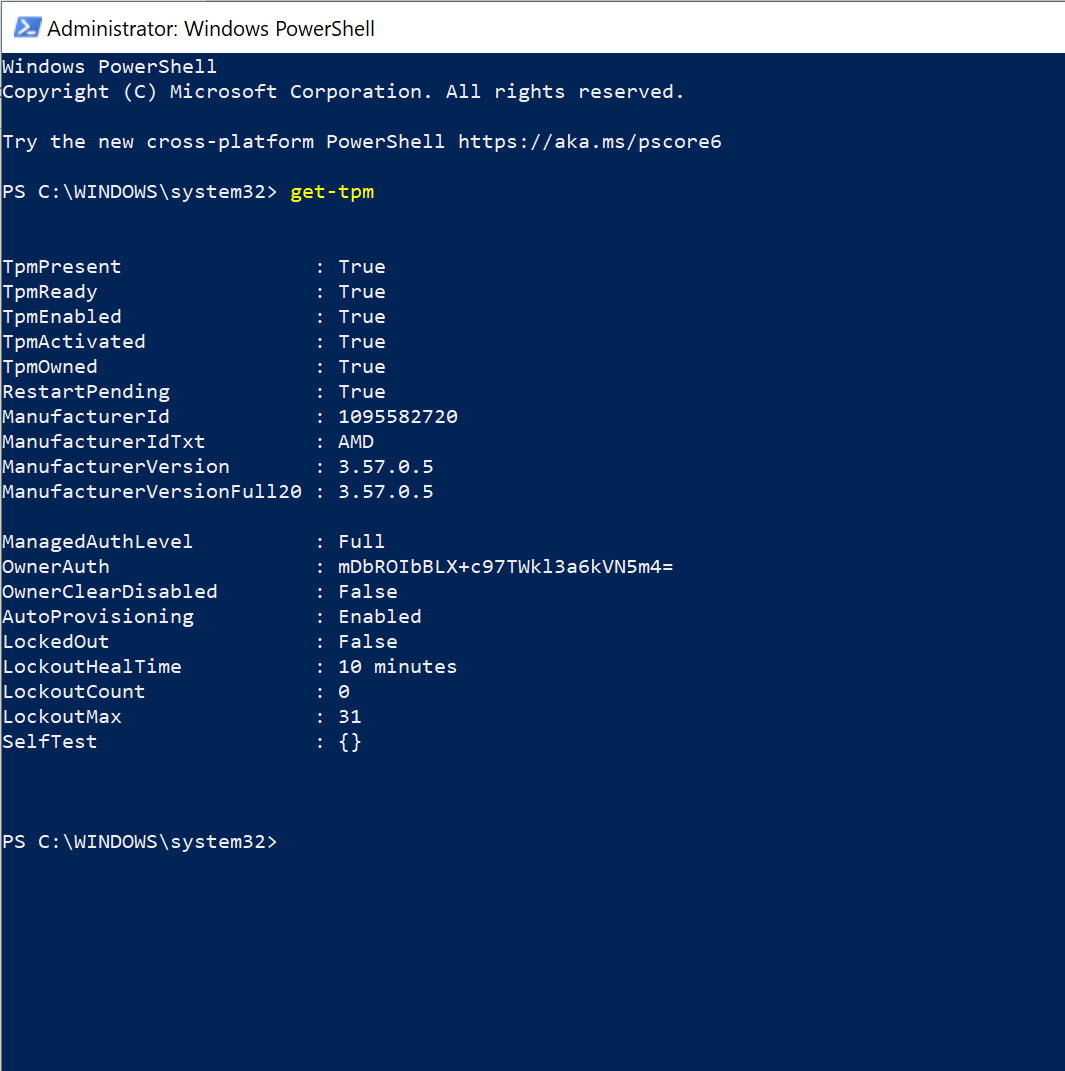Image resolution: width=1065 pixels, height=1071 pixels.
Task: Click the TpmOwned property label
Action: click(x=50, y=367)
